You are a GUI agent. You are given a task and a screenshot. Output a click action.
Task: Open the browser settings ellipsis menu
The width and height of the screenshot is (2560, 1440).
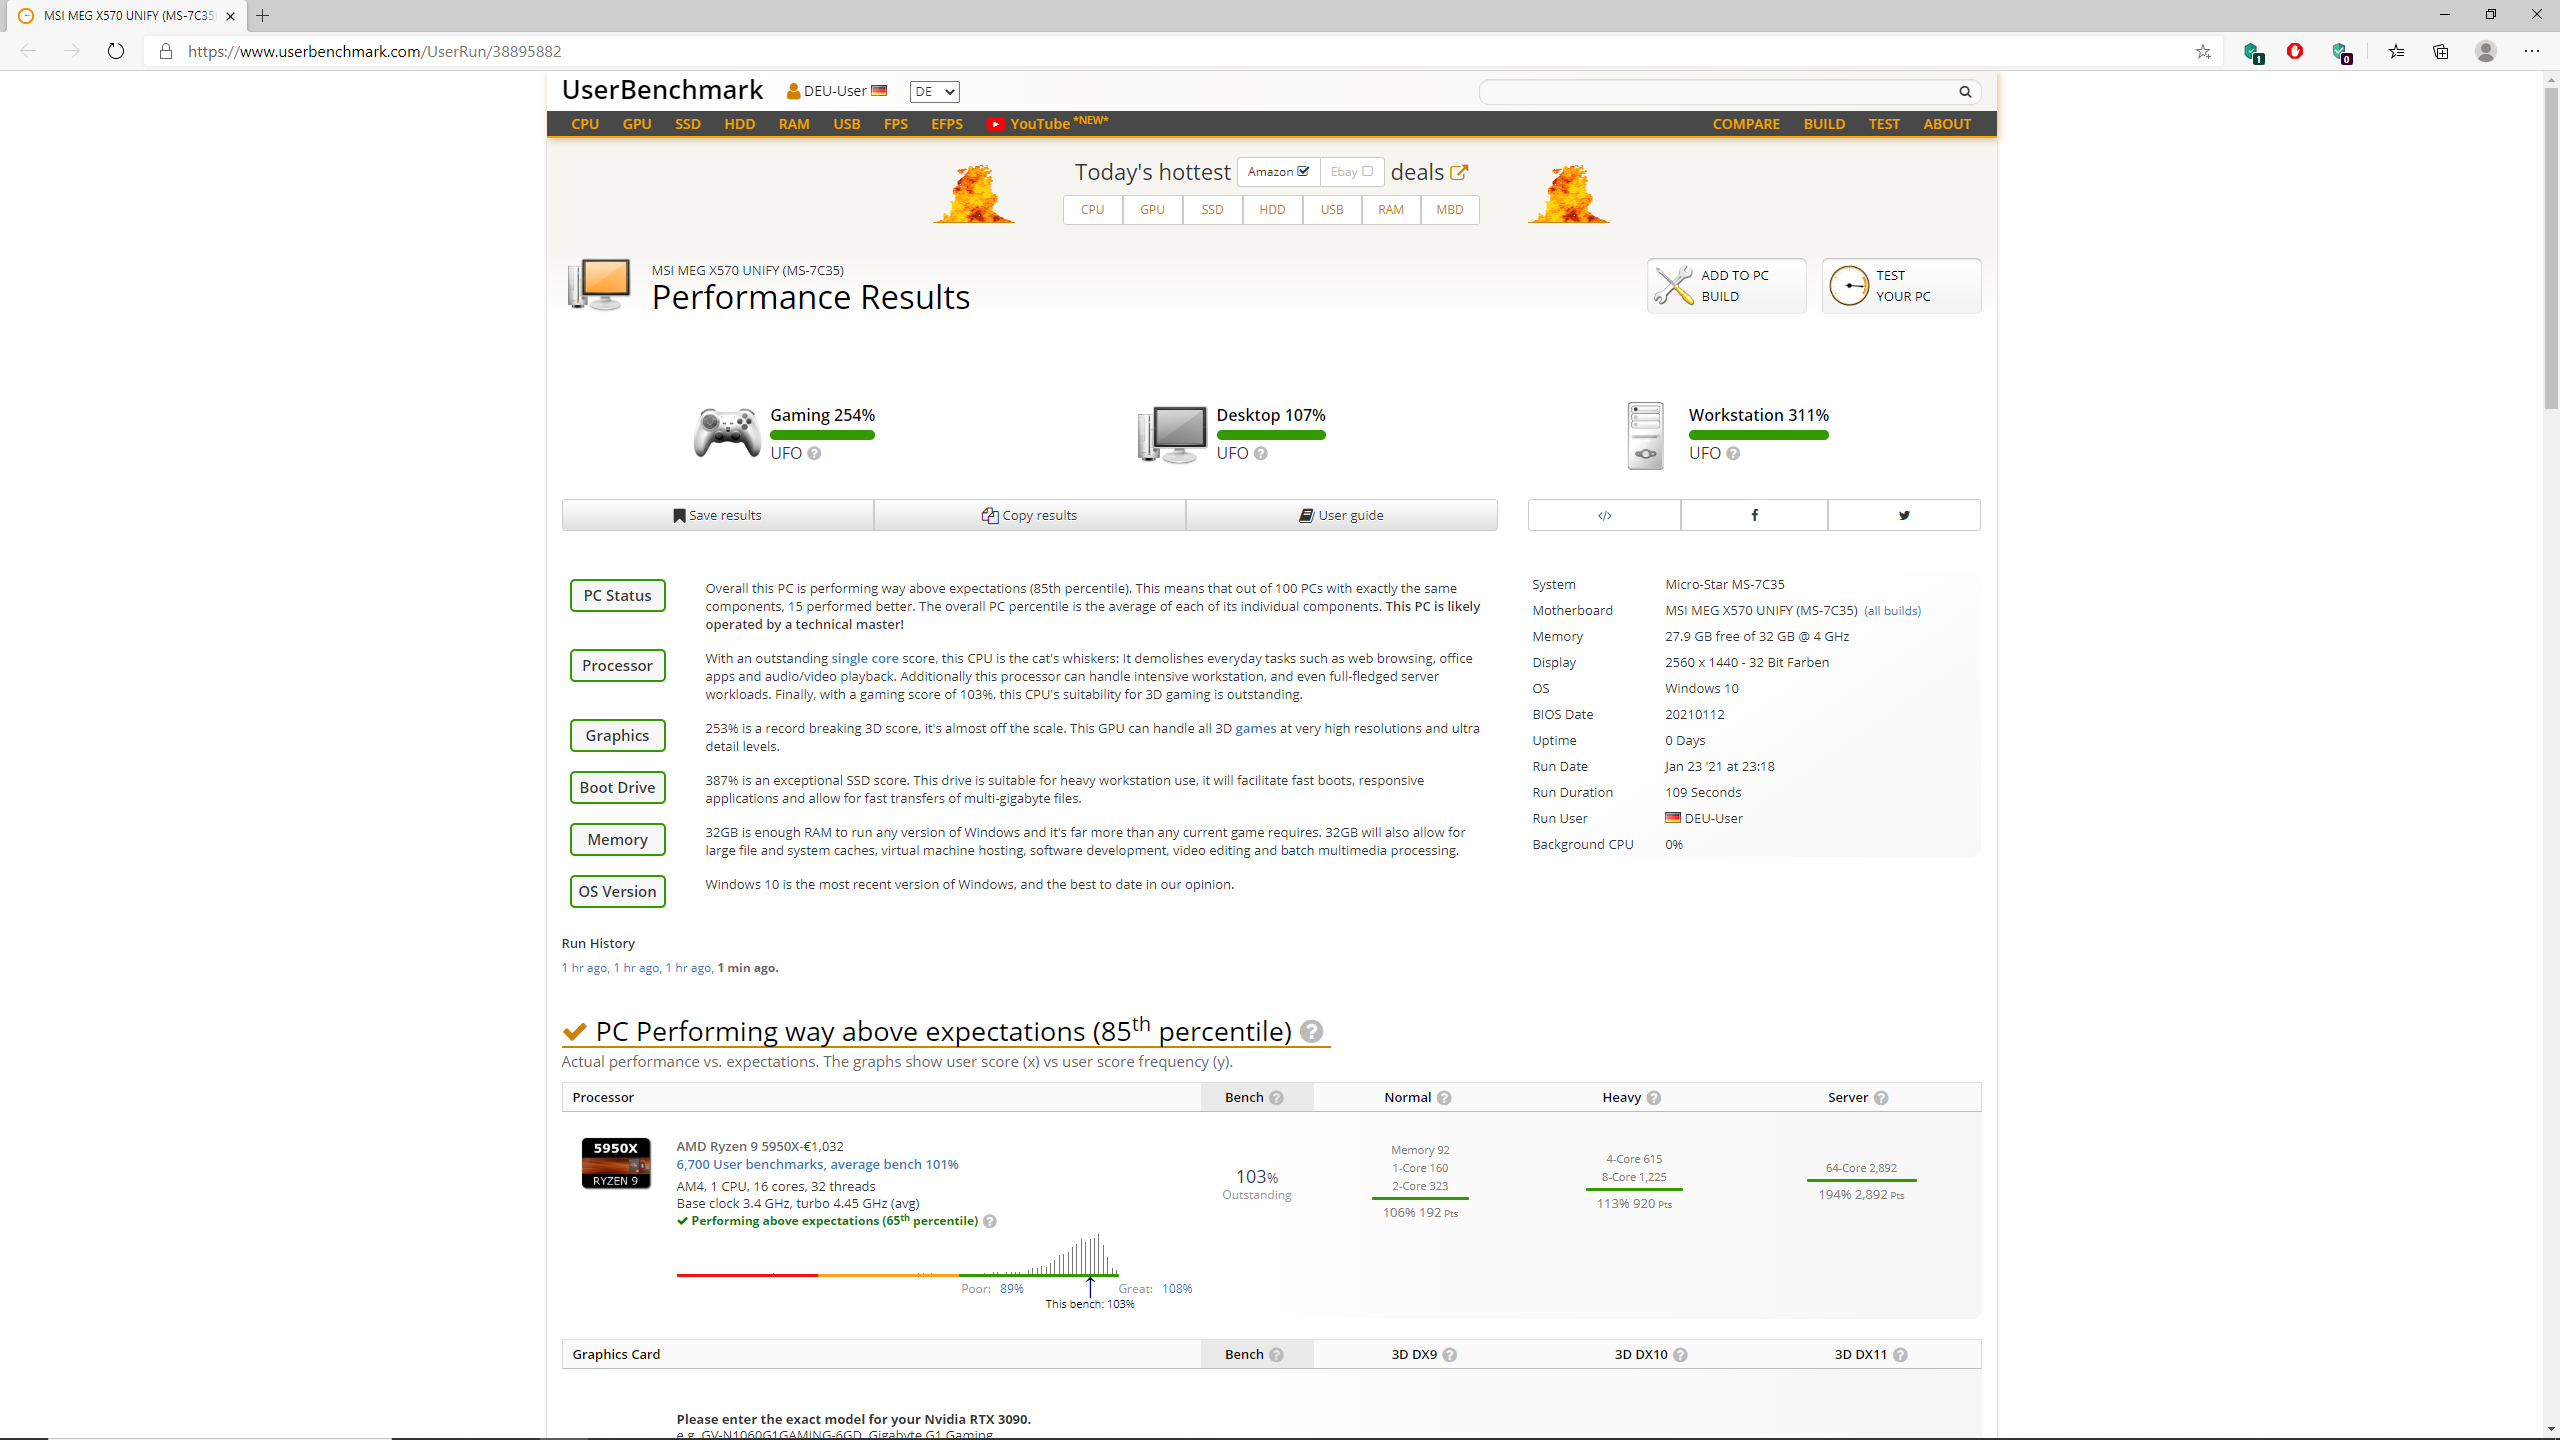coord(2531,51)
